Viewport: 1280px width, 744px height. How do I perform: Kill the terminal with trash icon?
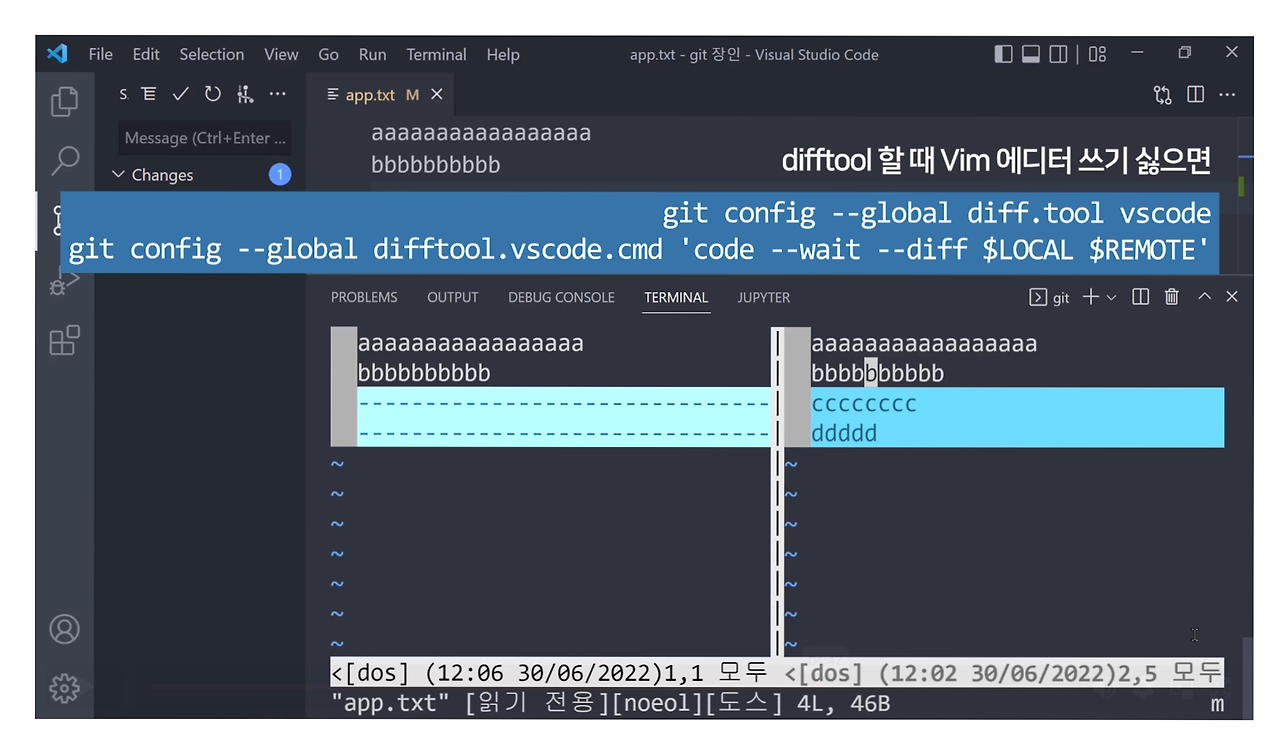click(1172, 297)
